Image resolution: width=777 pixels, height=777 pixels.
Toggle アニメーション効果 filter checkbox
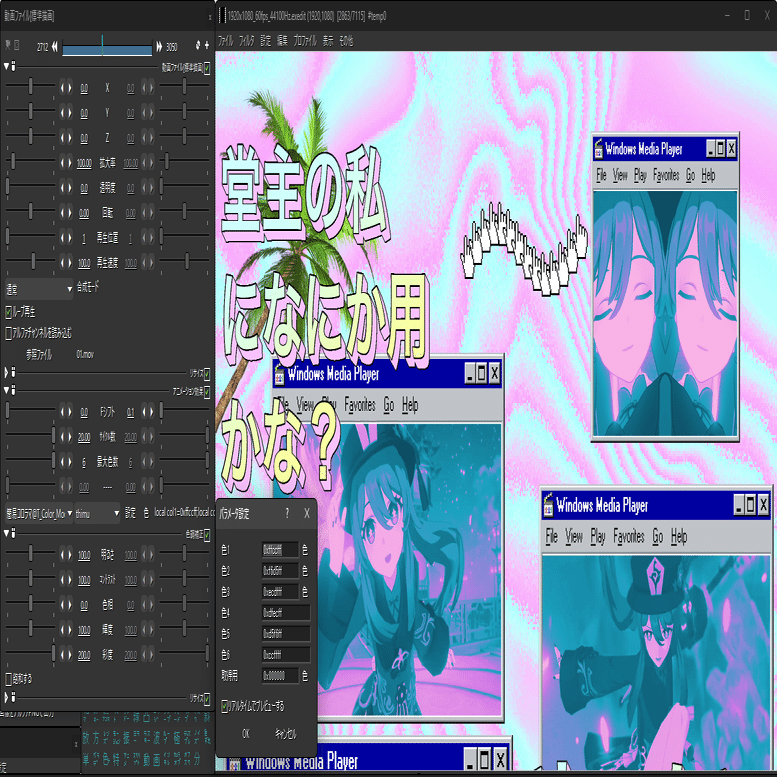pos(207,392)
